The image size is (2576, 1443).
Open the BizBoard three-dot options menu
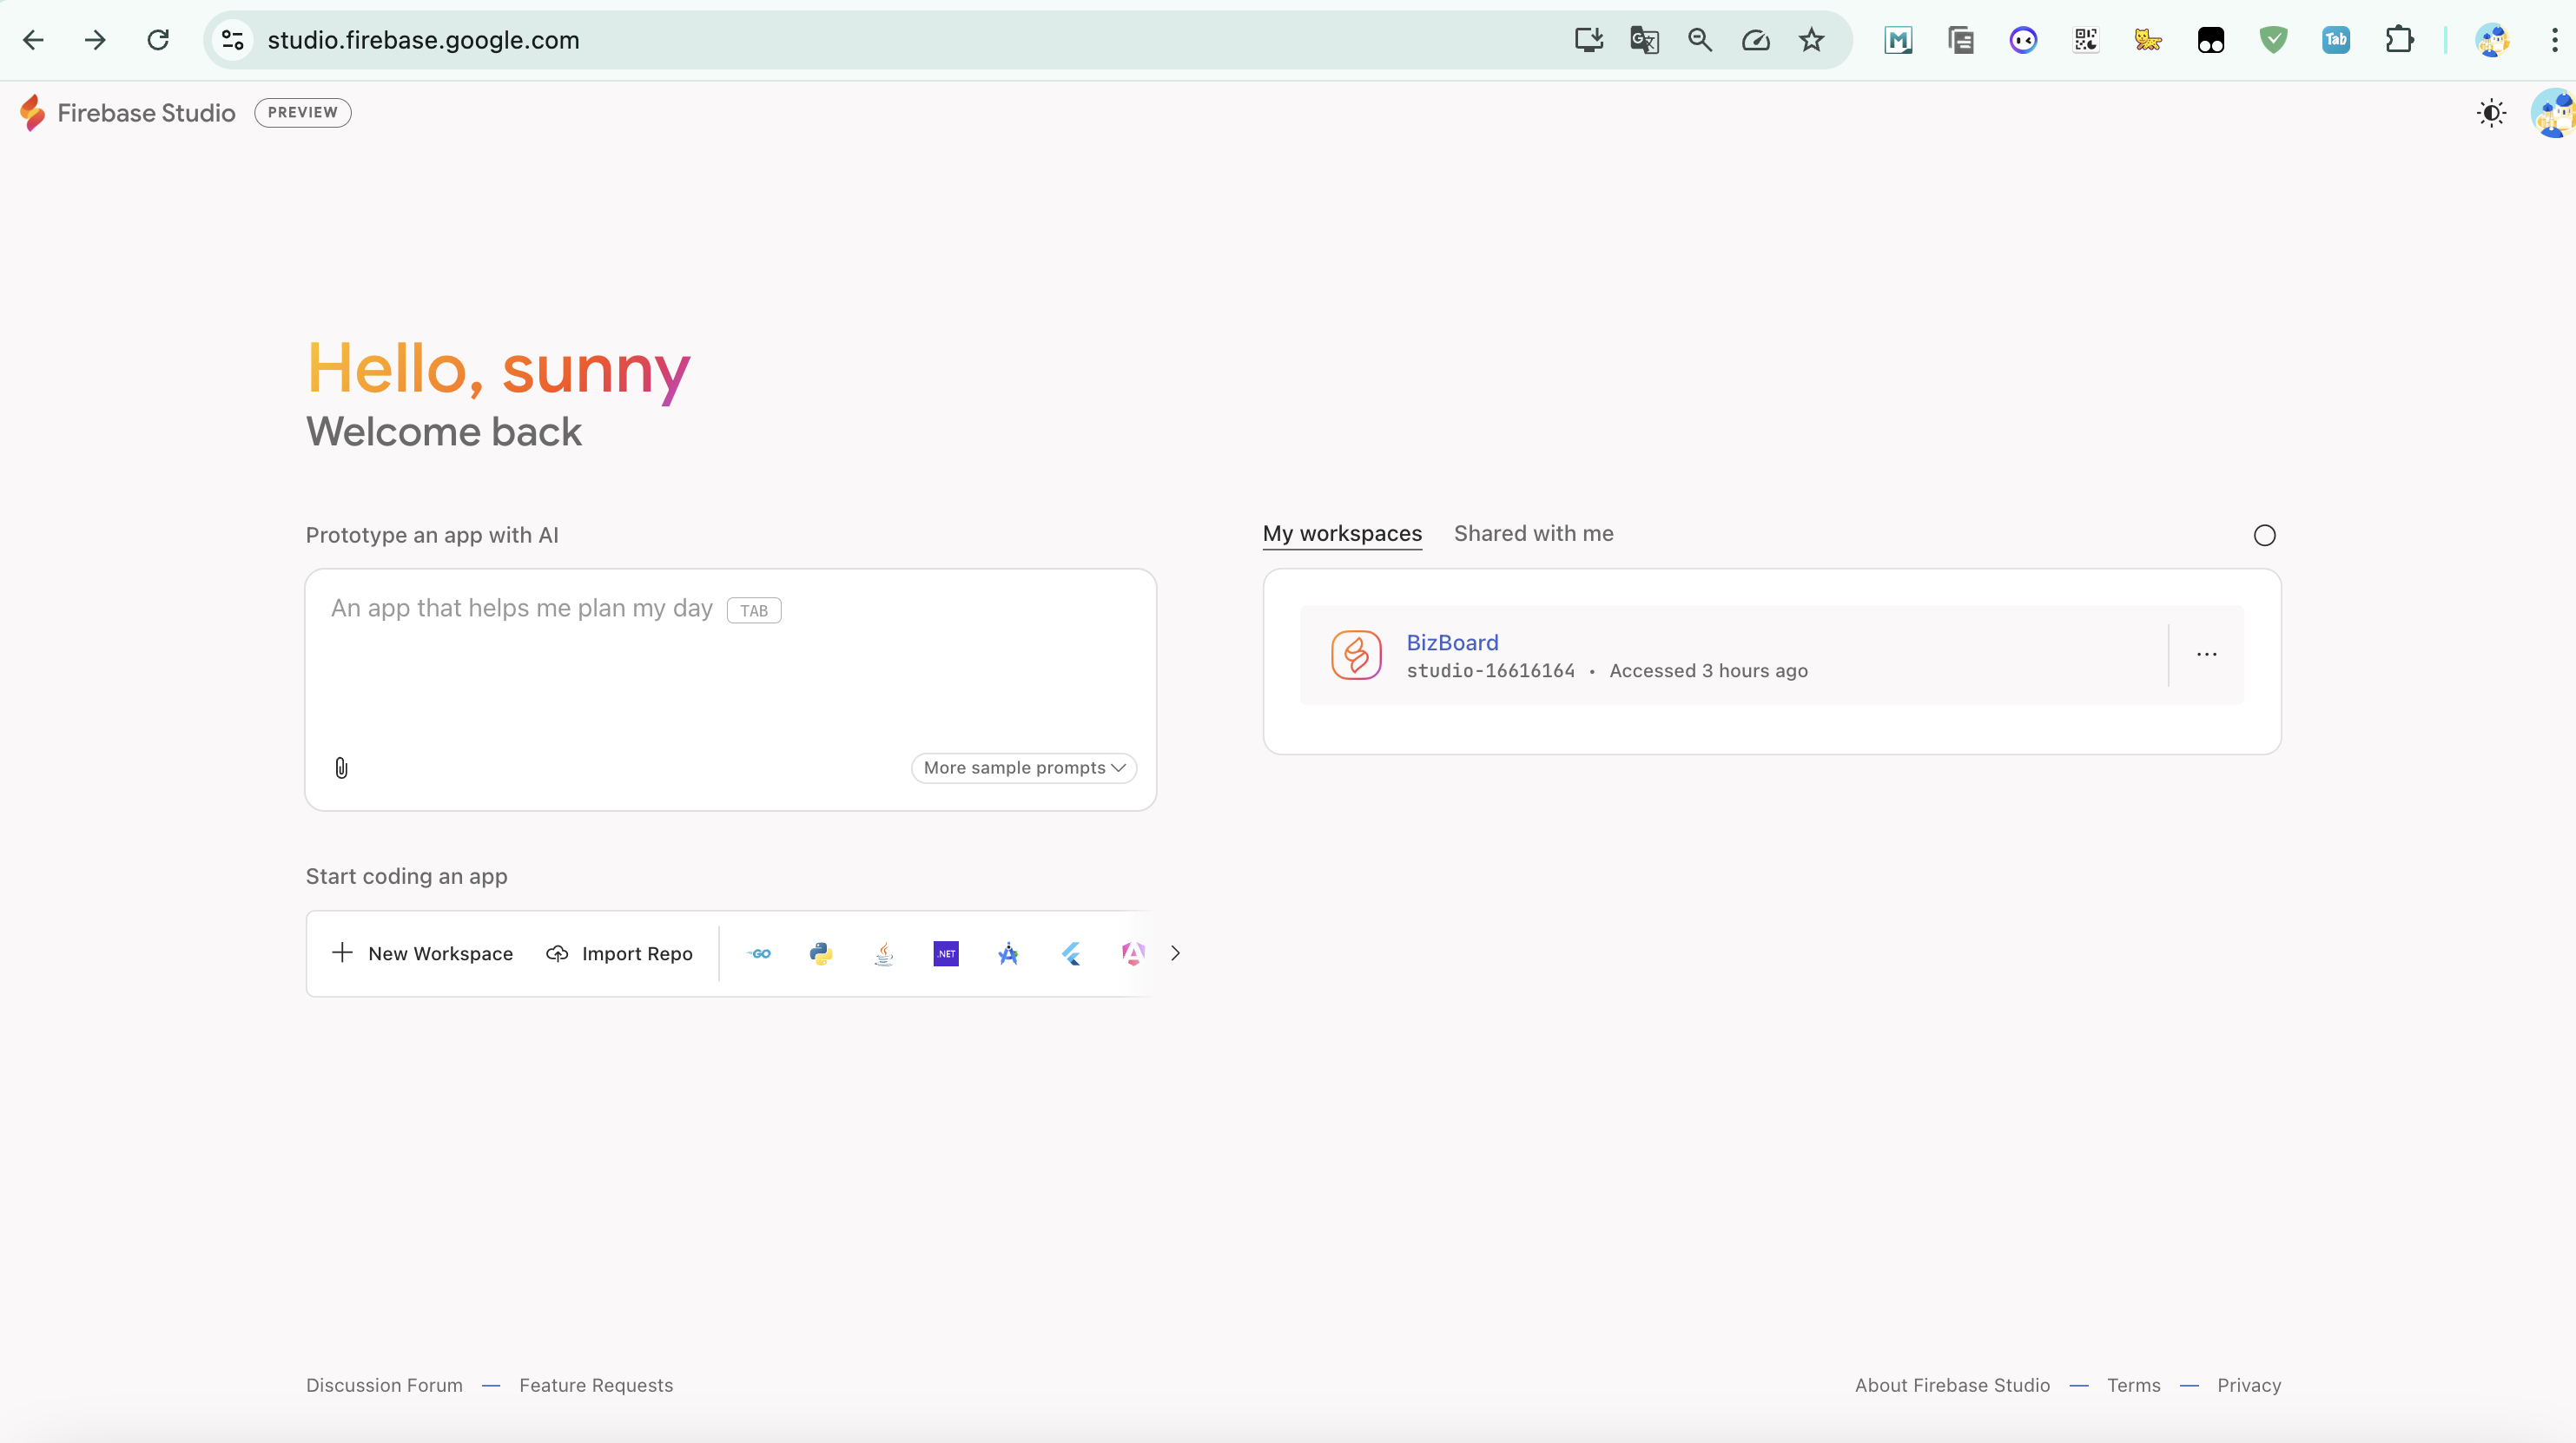(2207, 655)
